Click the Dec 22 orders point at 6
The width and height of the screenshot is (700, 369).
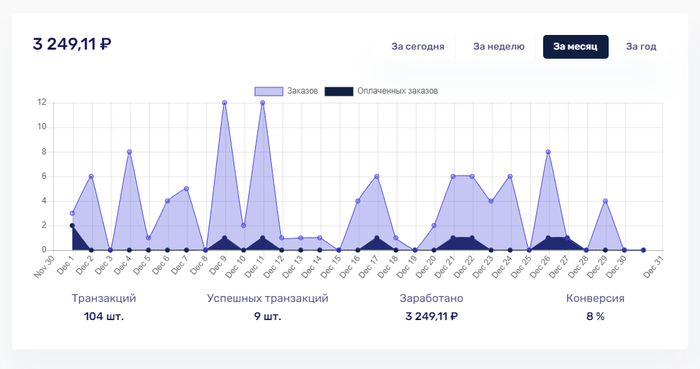point(472,177)
